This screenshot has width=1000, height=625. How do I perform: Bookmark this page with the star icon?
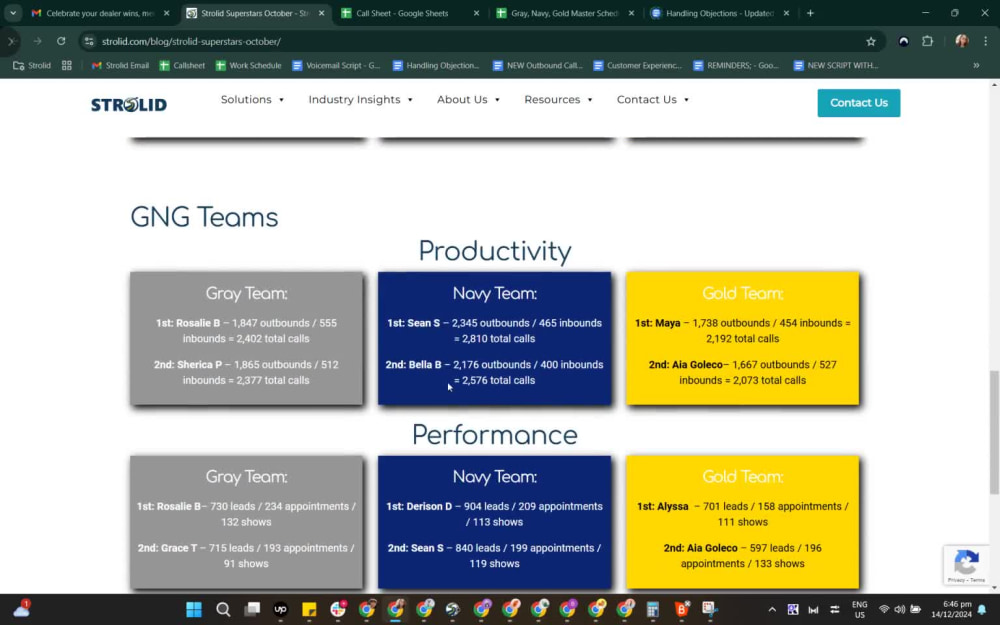click(x=871, y=41)
